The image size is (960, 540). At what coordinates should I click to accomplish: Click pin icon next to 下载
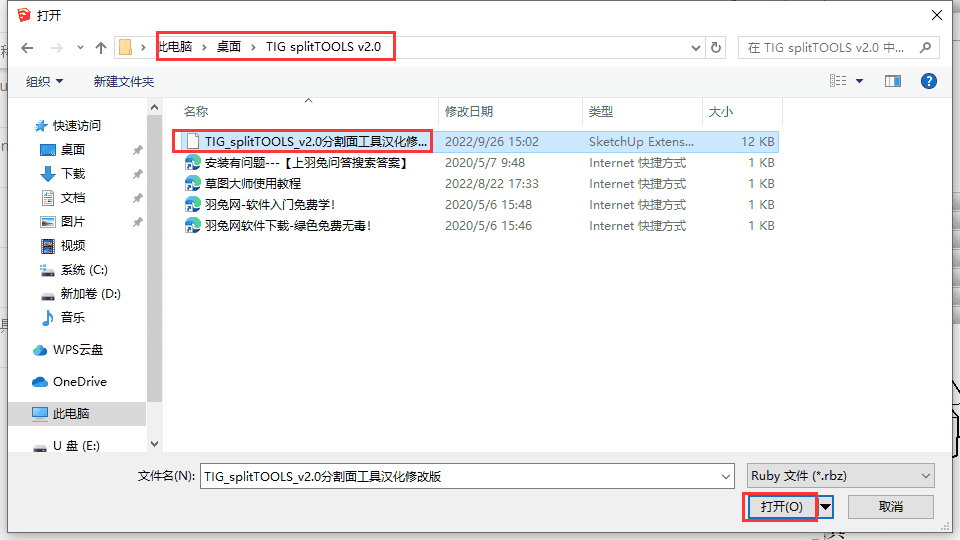click(138, 174)
